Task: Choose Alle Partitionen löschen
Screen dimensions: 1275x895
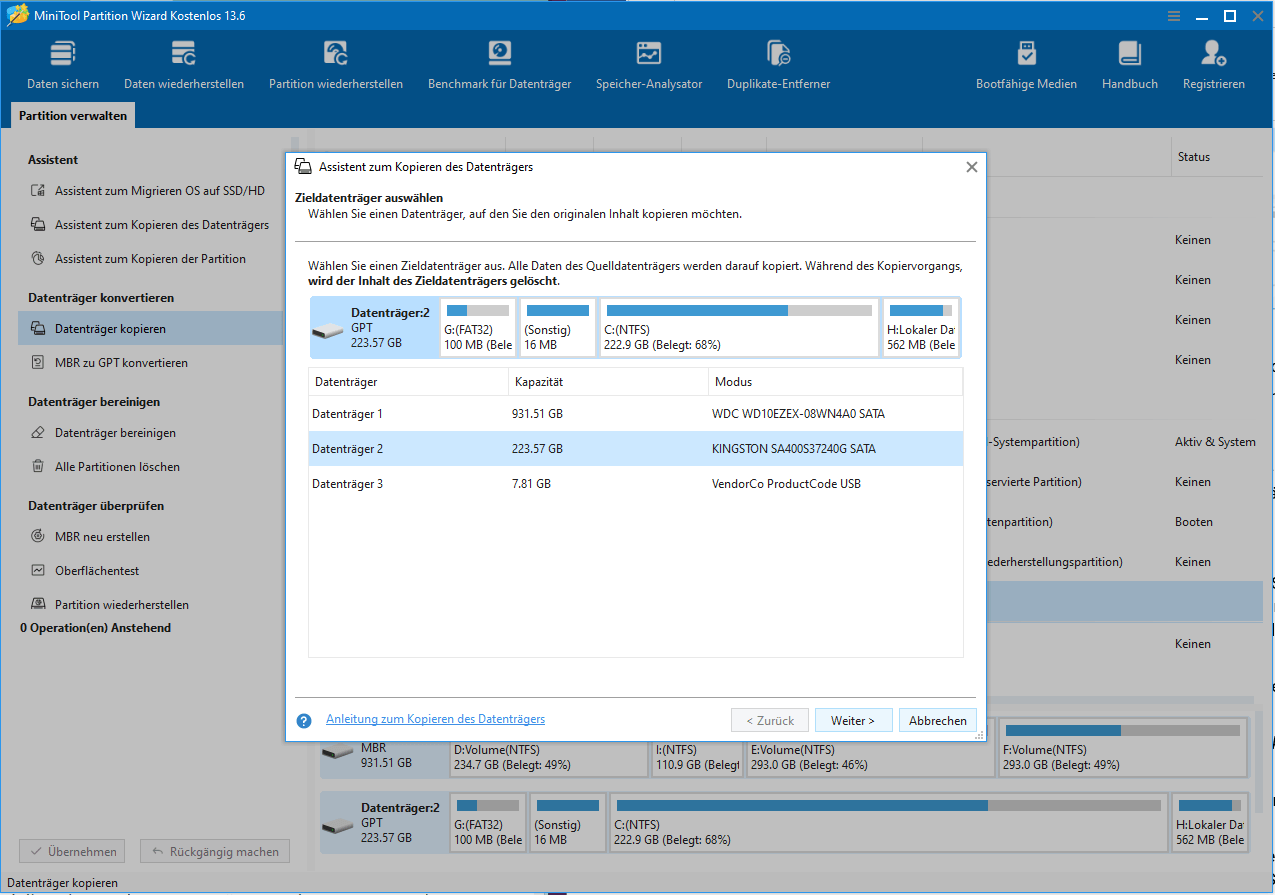Action: click(117, 467)
